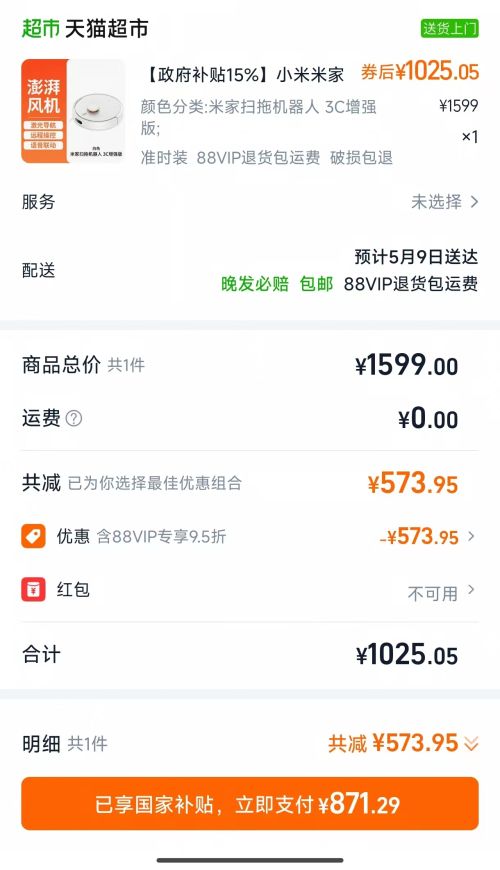Tap the 颜色分类 米家扫拖机器人 3C增强版 variant text

tap(259, 117)
